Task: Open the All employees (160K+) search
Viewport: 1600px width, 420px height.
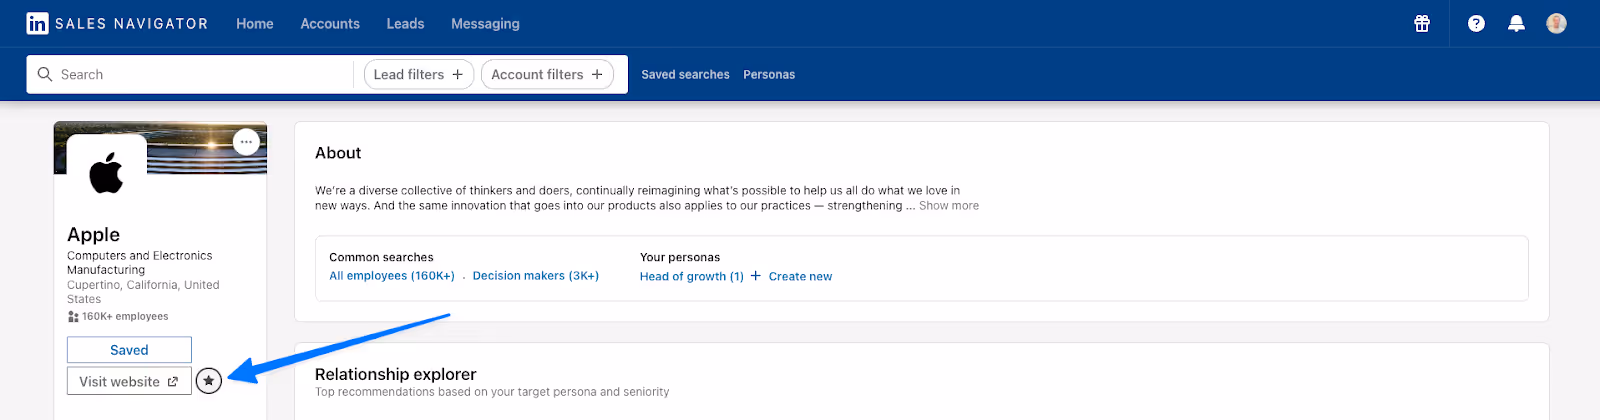Action: click(392, 276)
